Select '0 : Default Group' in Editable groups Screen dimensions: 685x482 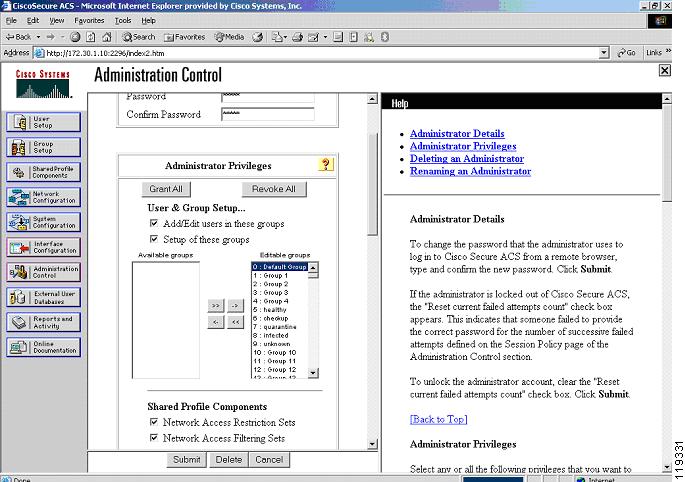point(280,267)
